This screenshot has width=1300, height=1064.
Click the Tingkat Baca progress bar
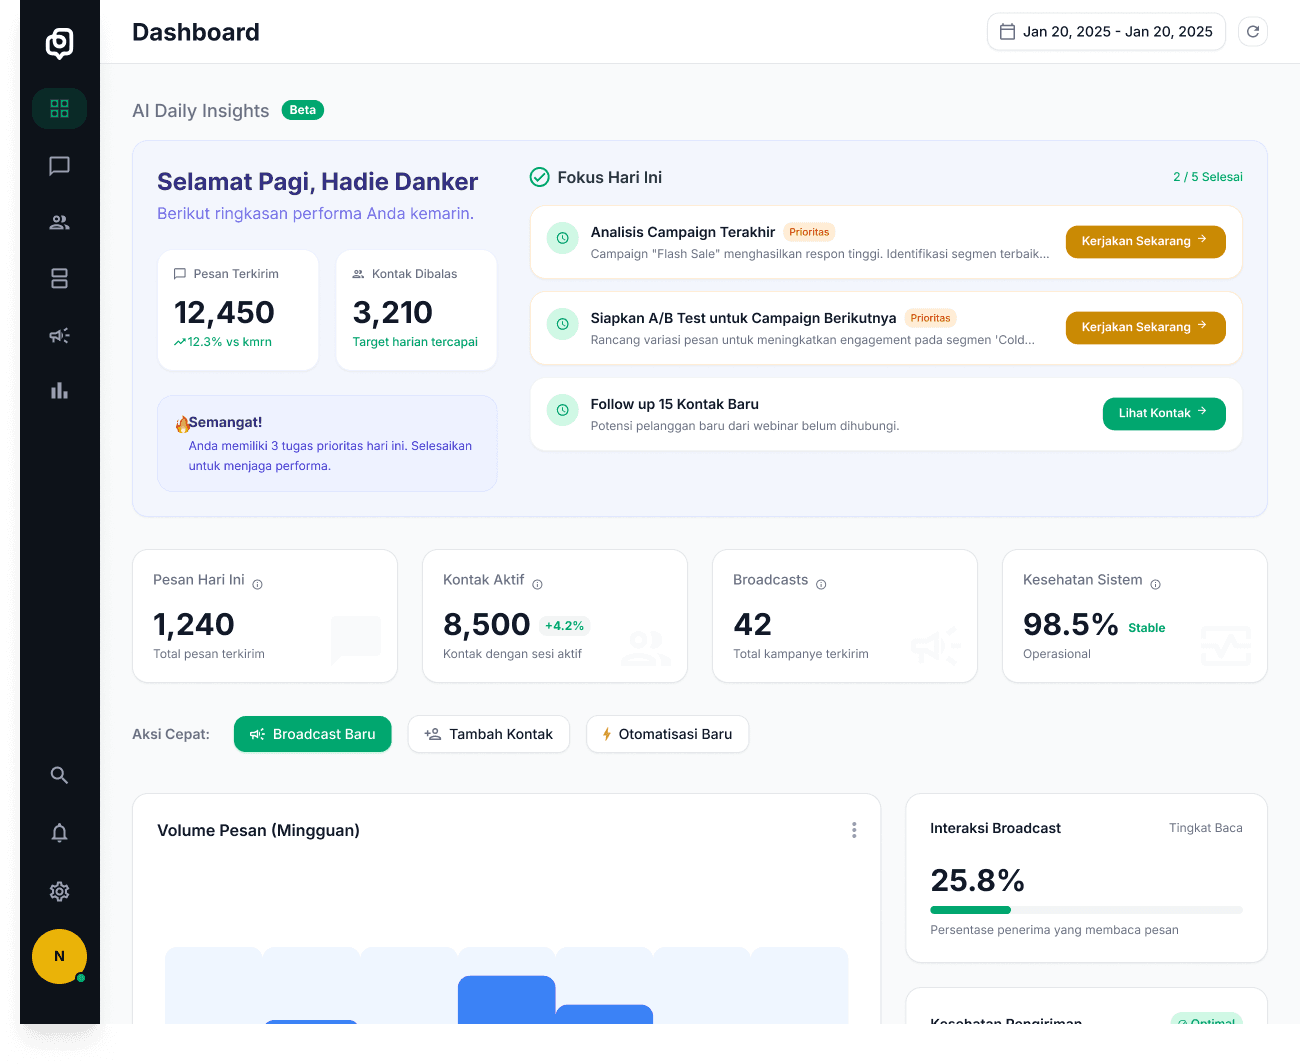click(1086, 910)
